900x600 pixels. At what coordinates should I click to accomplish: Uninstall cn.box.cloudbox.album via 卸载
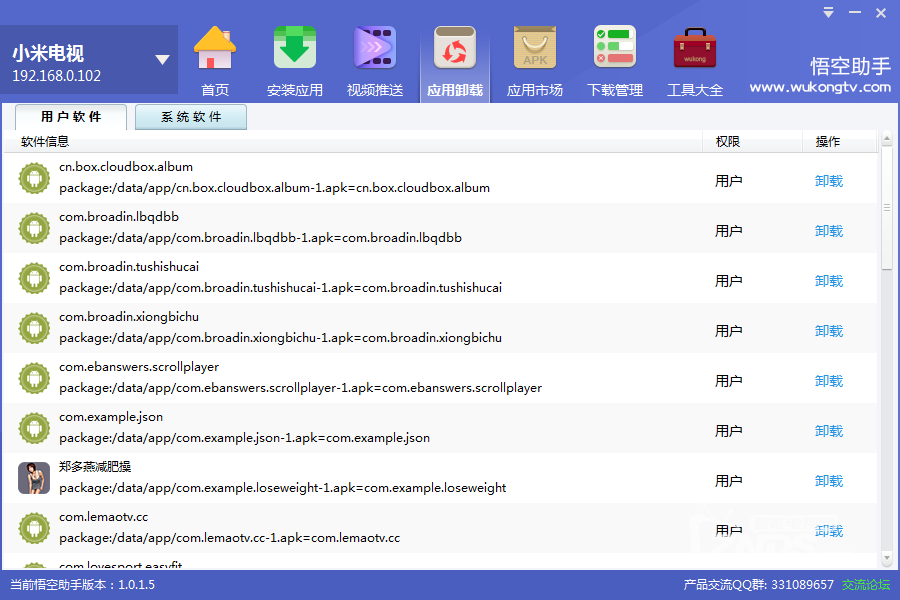click(829, 181)
